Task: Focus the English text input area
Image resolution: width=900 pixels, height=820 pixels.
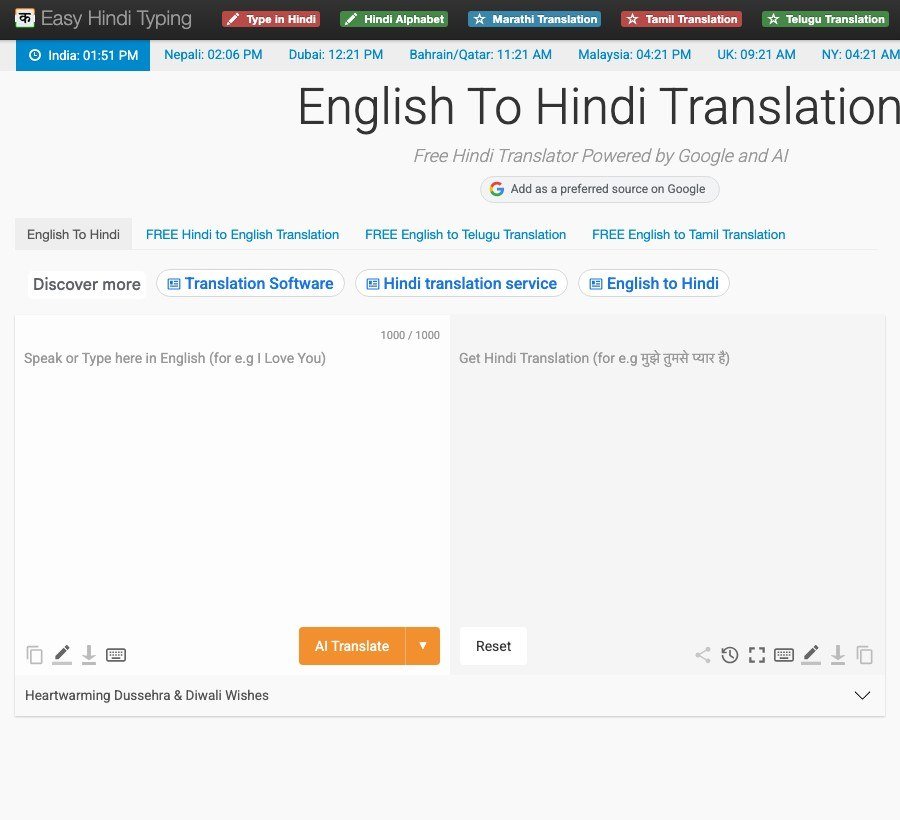Action: [232, 482]
